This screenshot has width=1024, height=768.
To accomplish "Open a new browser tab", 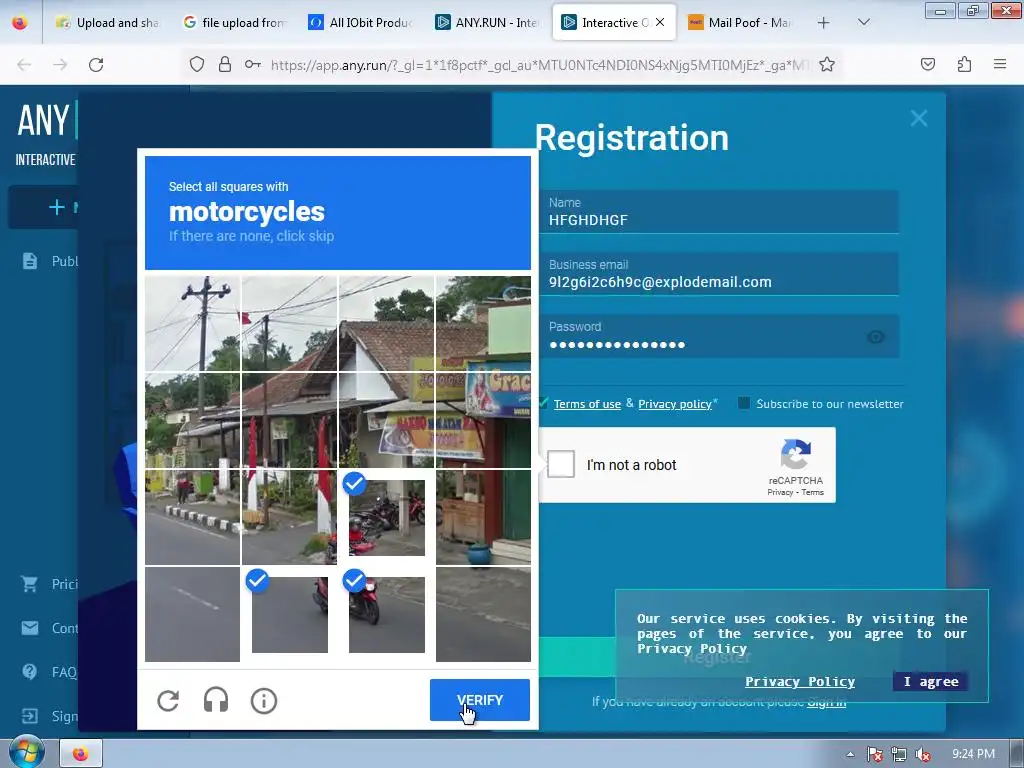I will pos(824,23).
